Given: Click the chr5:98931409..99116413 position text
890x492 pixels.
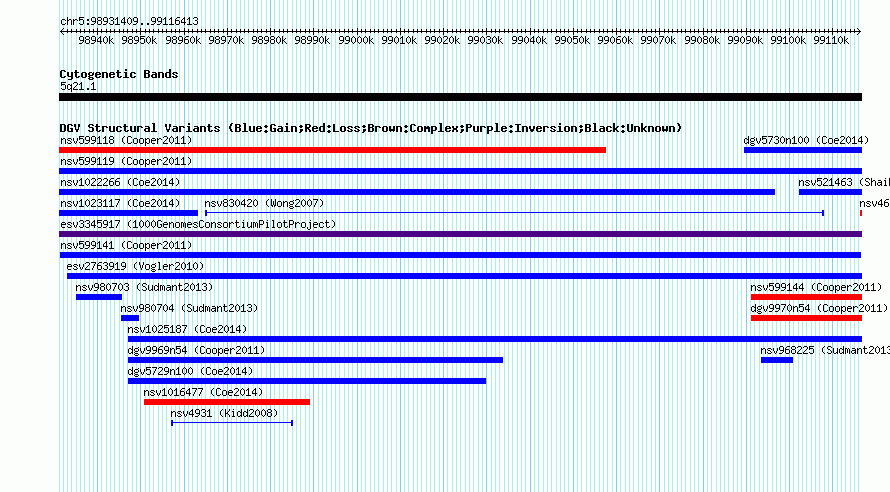Looking at the screenshot, I should point(129,21).
